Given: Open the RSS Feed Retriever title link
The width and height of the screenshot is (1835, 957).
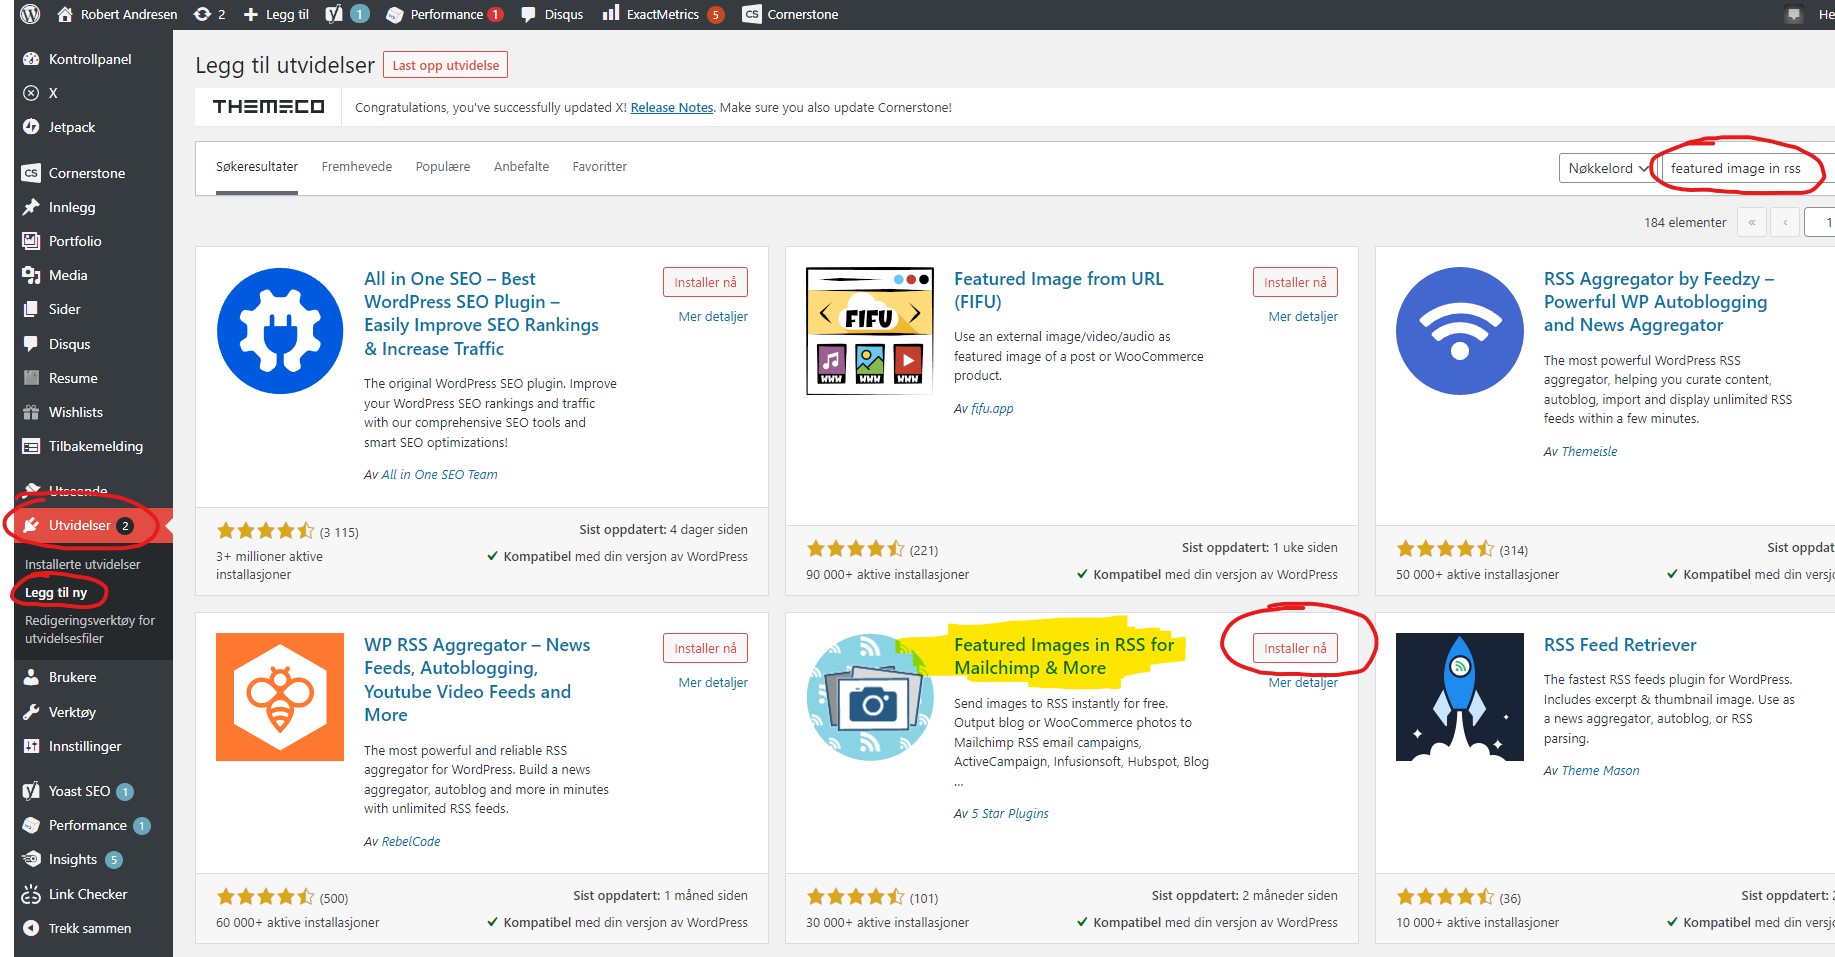Looking at the screenshot, I should pos(1620,645).
